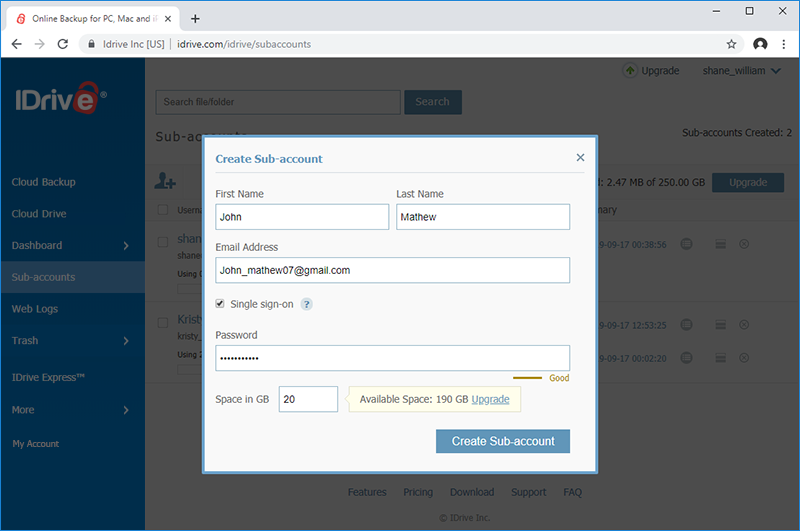Open the shane_william account dropdown
The height and width of the screenshot is (531, 800).
point(741,71)
